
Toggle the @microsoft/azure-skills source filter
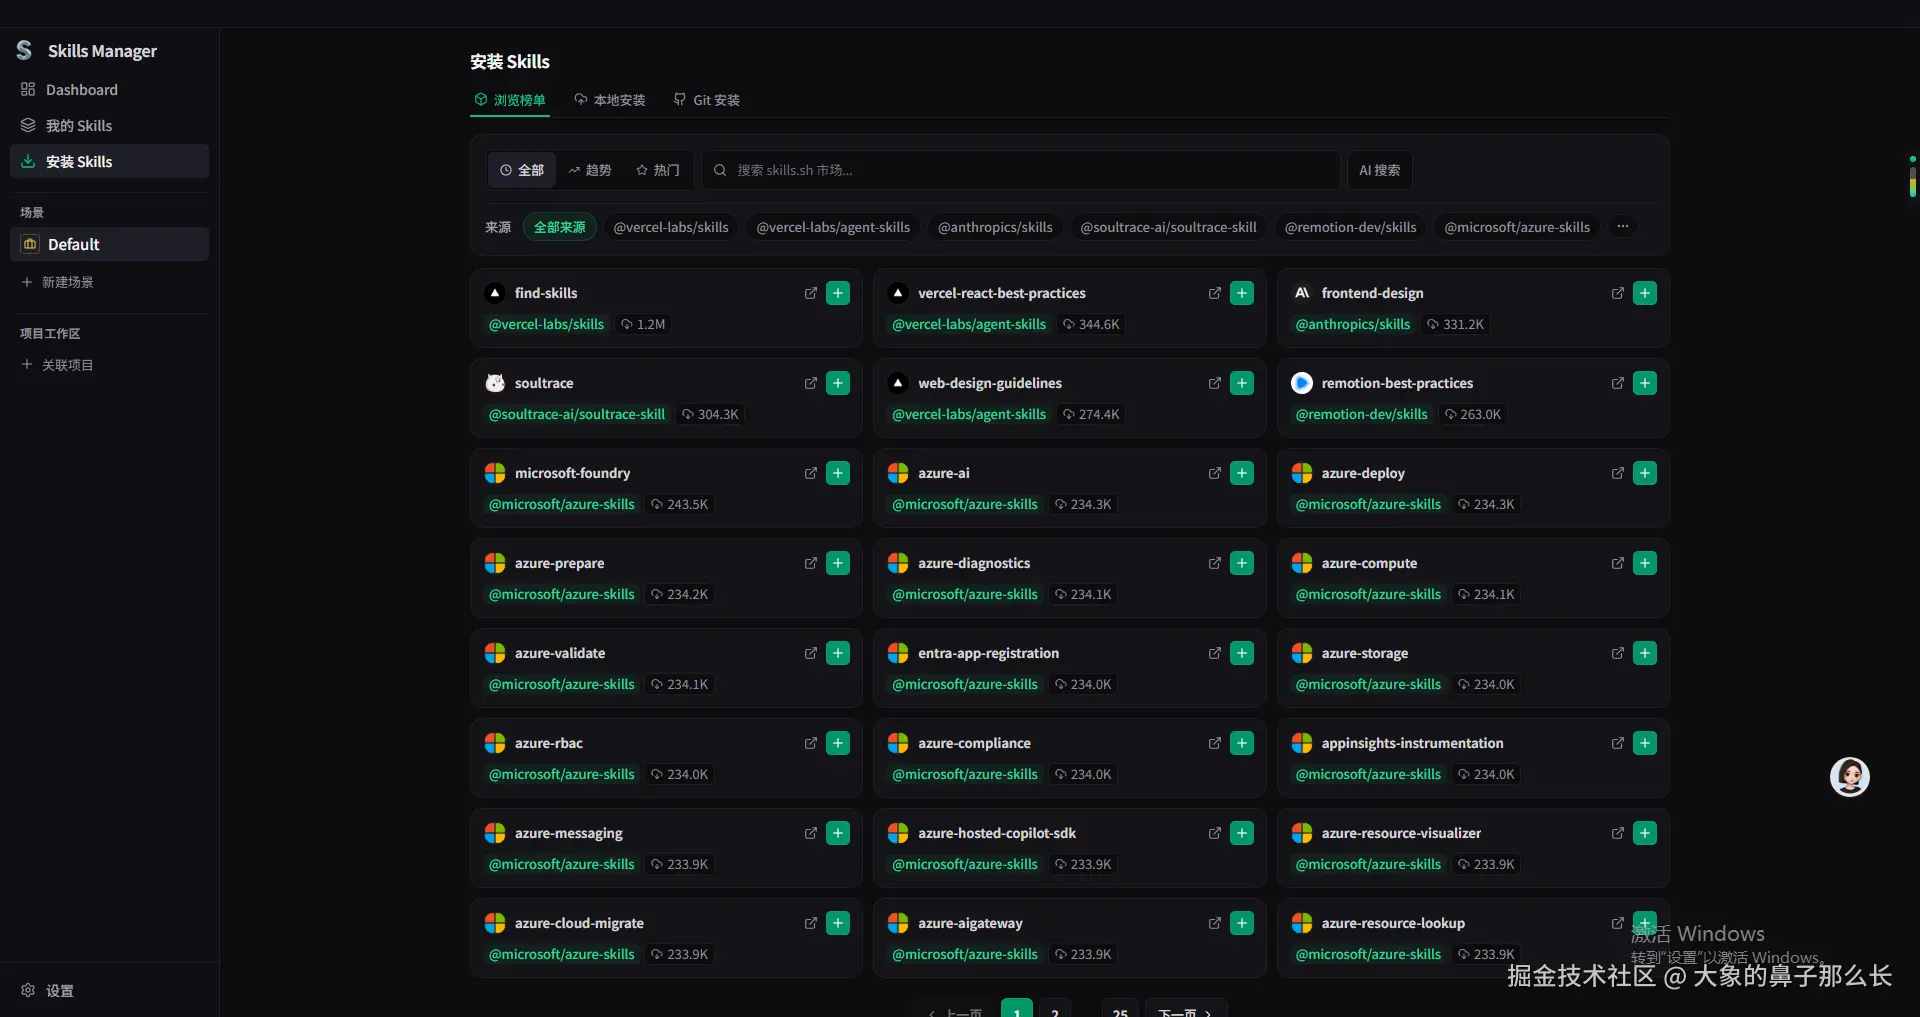1516,227
